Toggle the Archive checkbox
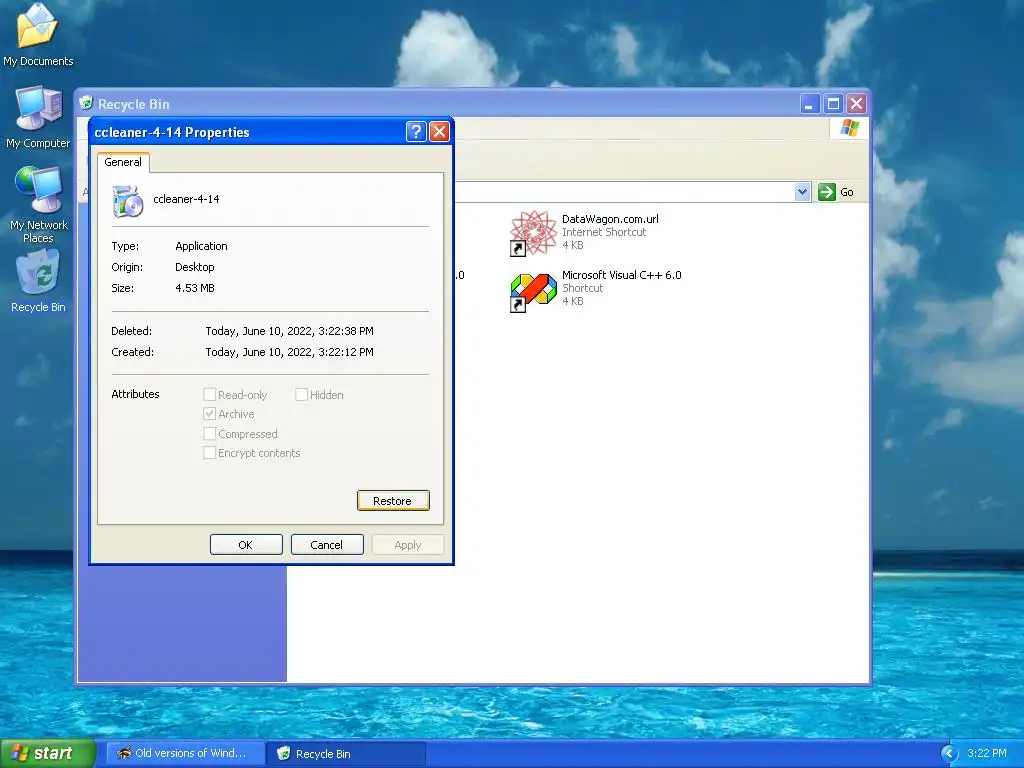This screenshot has height=768, width=1024. [210, 414]
